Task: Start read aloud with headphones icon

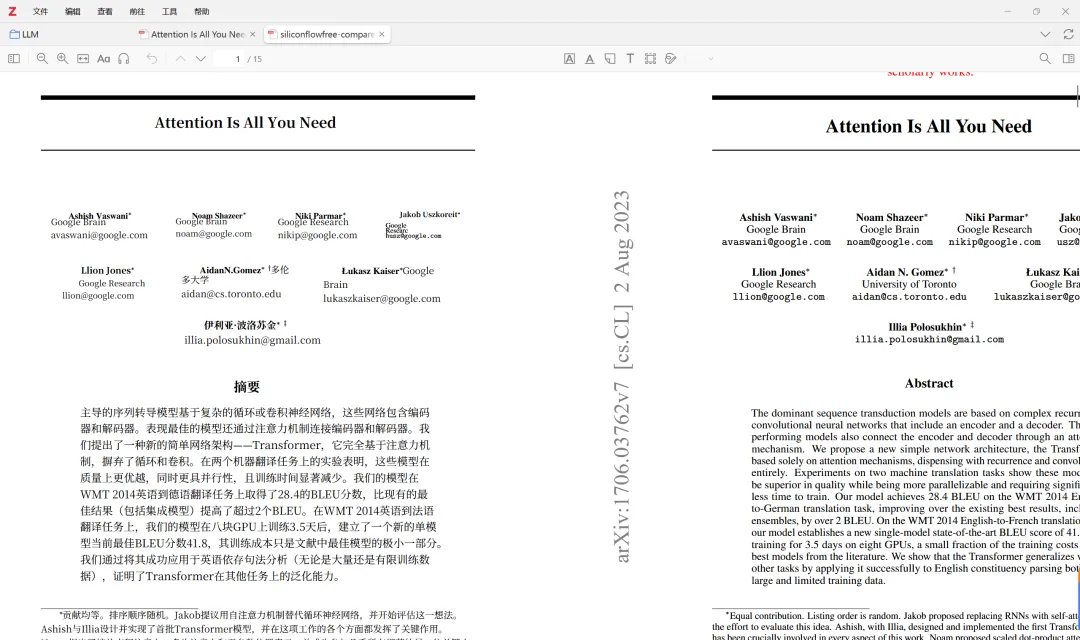Action: (x=124, y=59)
